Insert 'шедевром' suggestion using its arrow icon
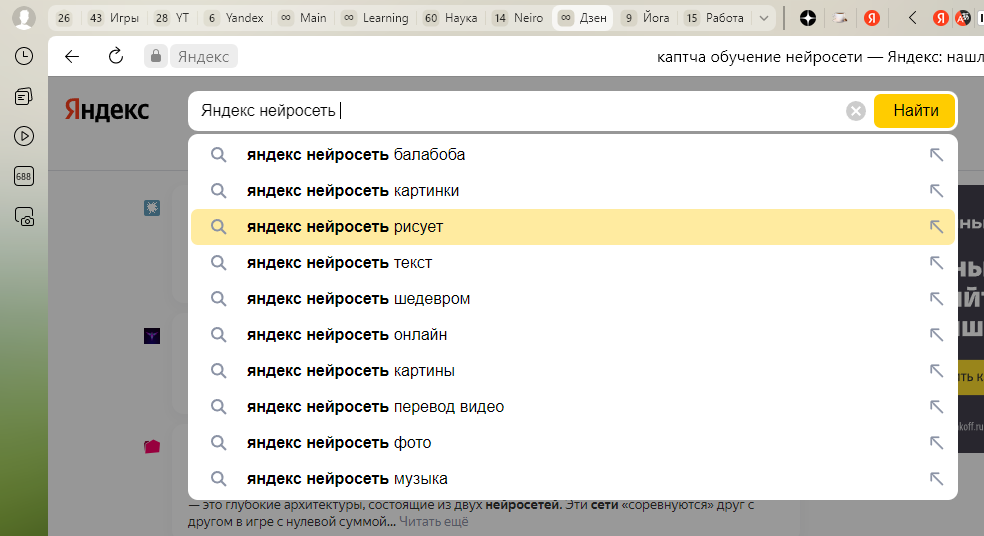Screen dimensions: 984x536 [x=936, y=299]
